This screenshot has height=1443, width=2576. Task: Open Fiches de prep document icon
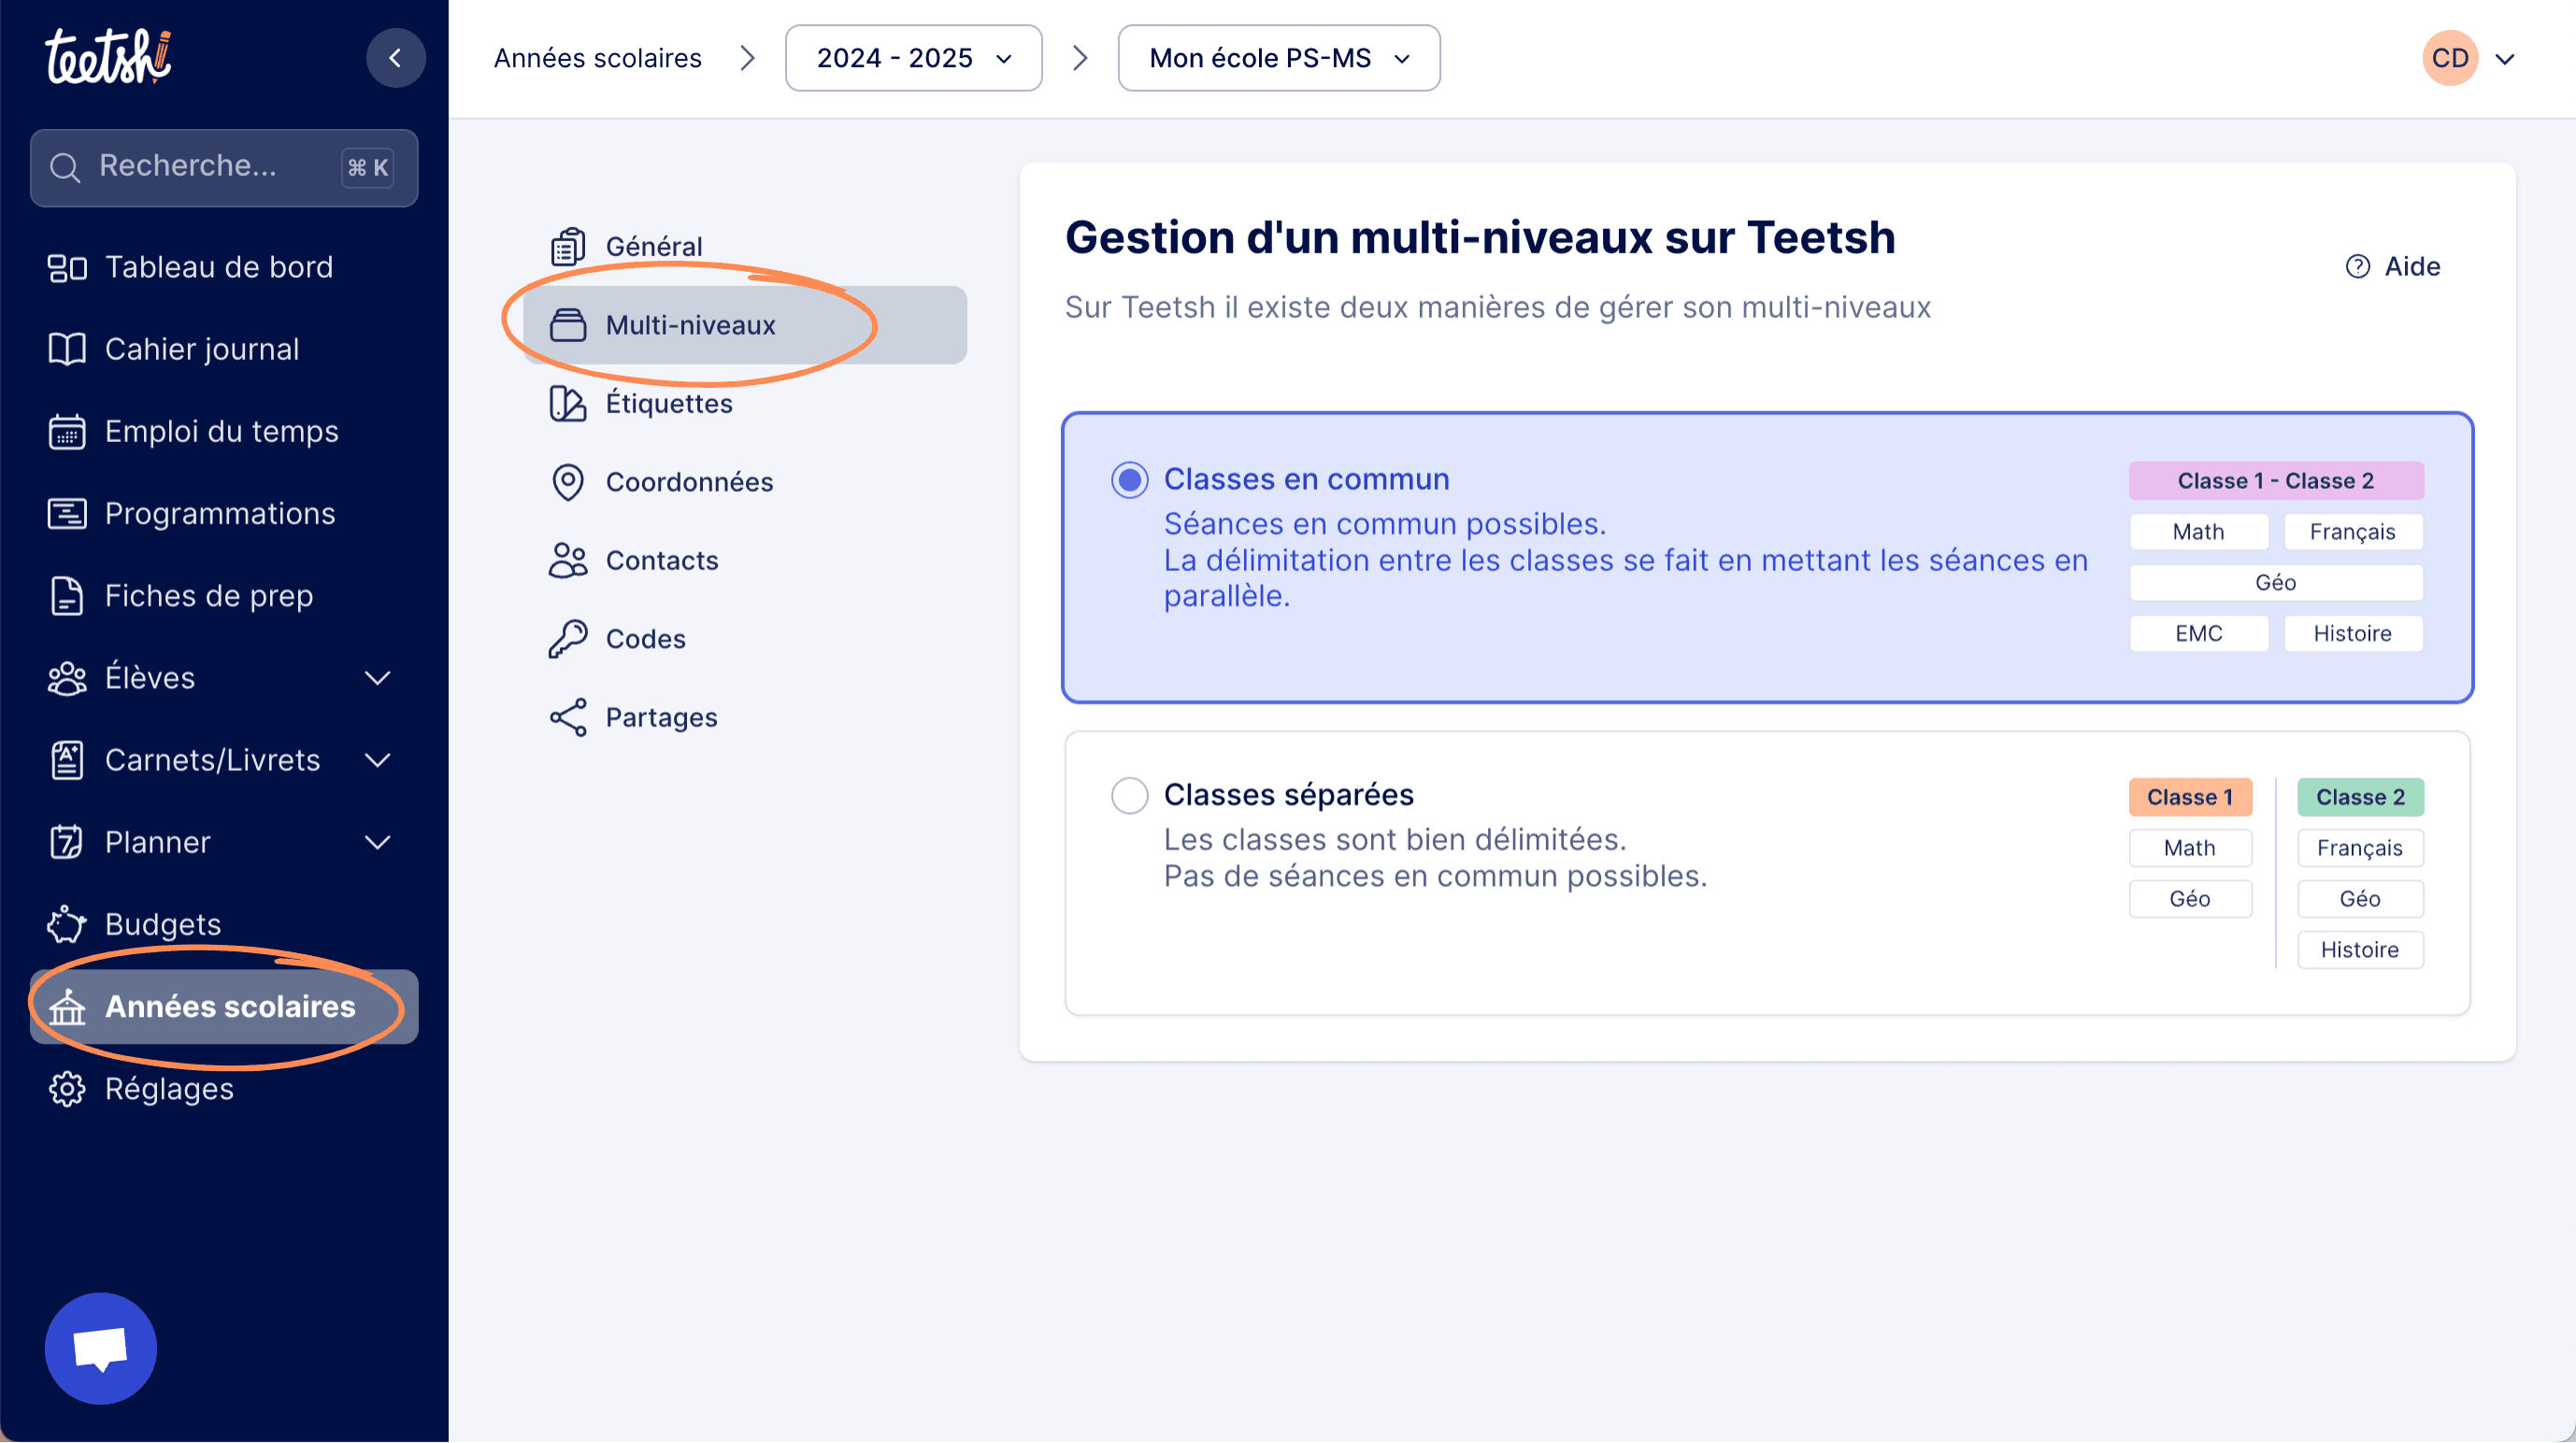tap(67, 596)
